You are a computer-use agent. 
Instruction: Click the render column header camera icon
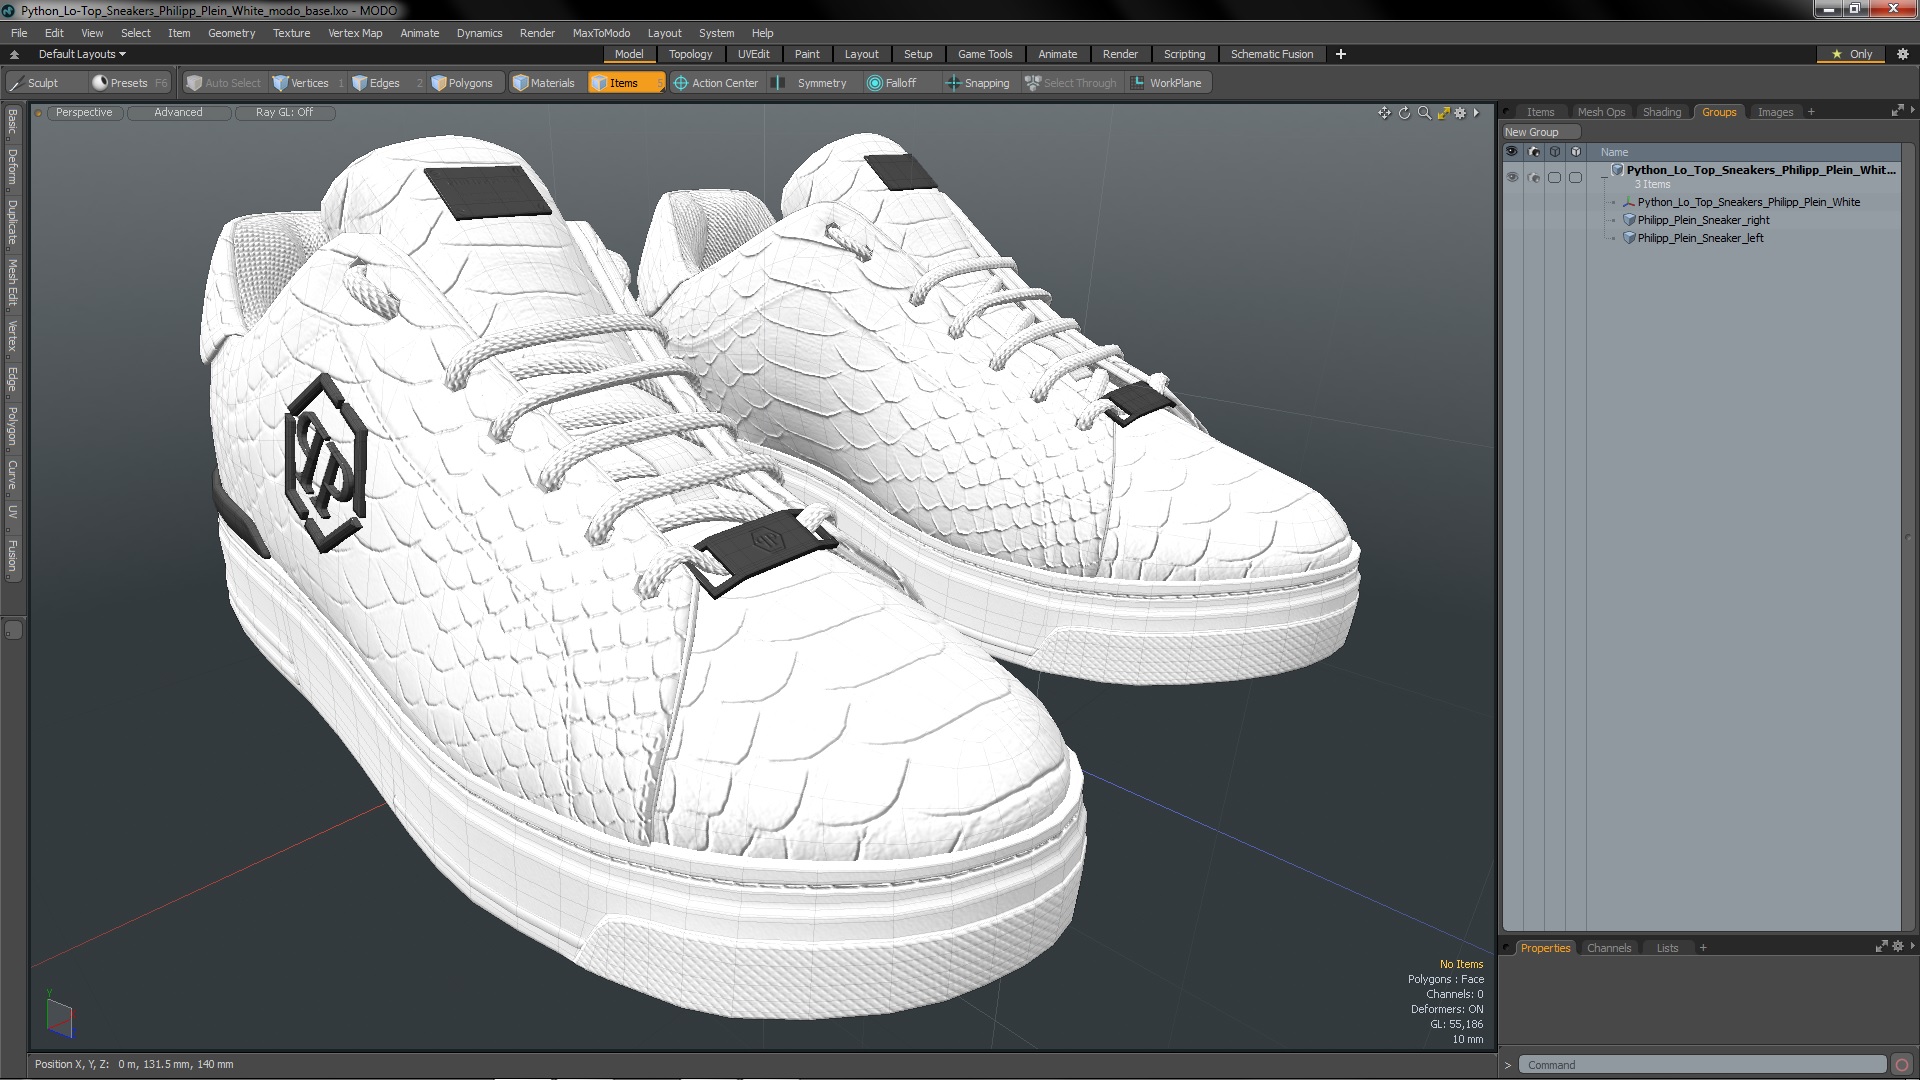click(x=1534, y=152)
